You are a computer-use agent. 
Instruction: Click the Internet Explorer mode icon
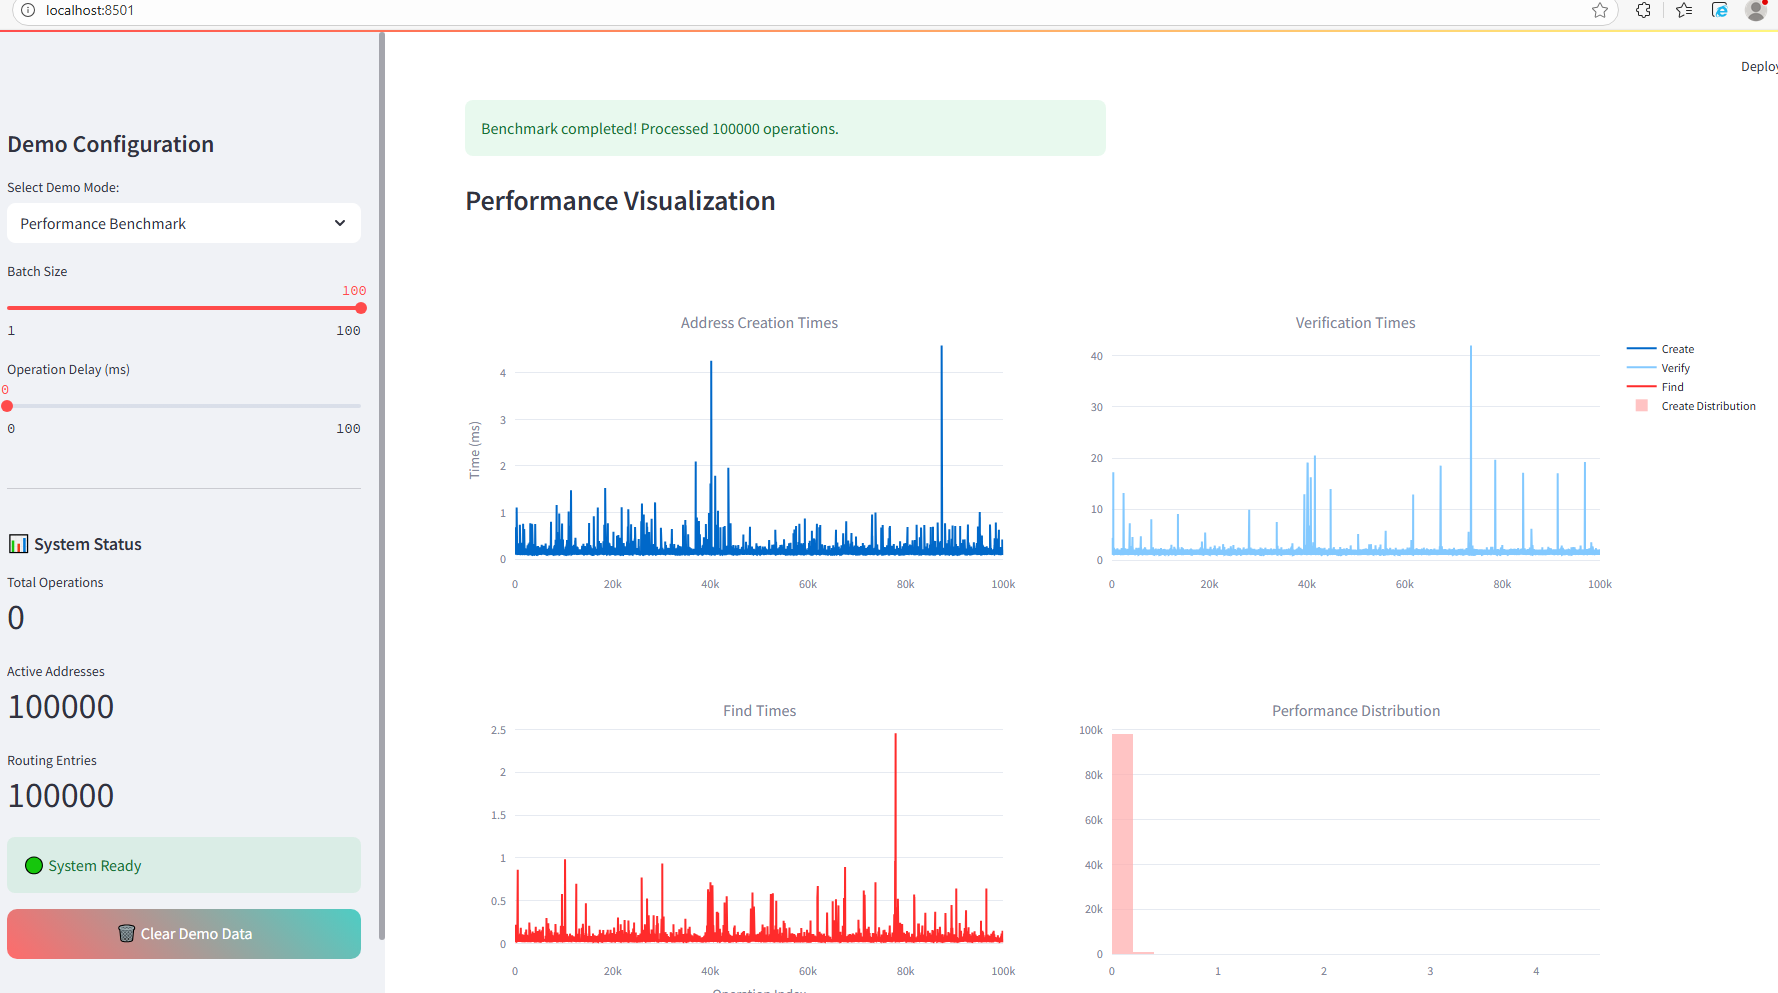click(x=1720, y=10)
